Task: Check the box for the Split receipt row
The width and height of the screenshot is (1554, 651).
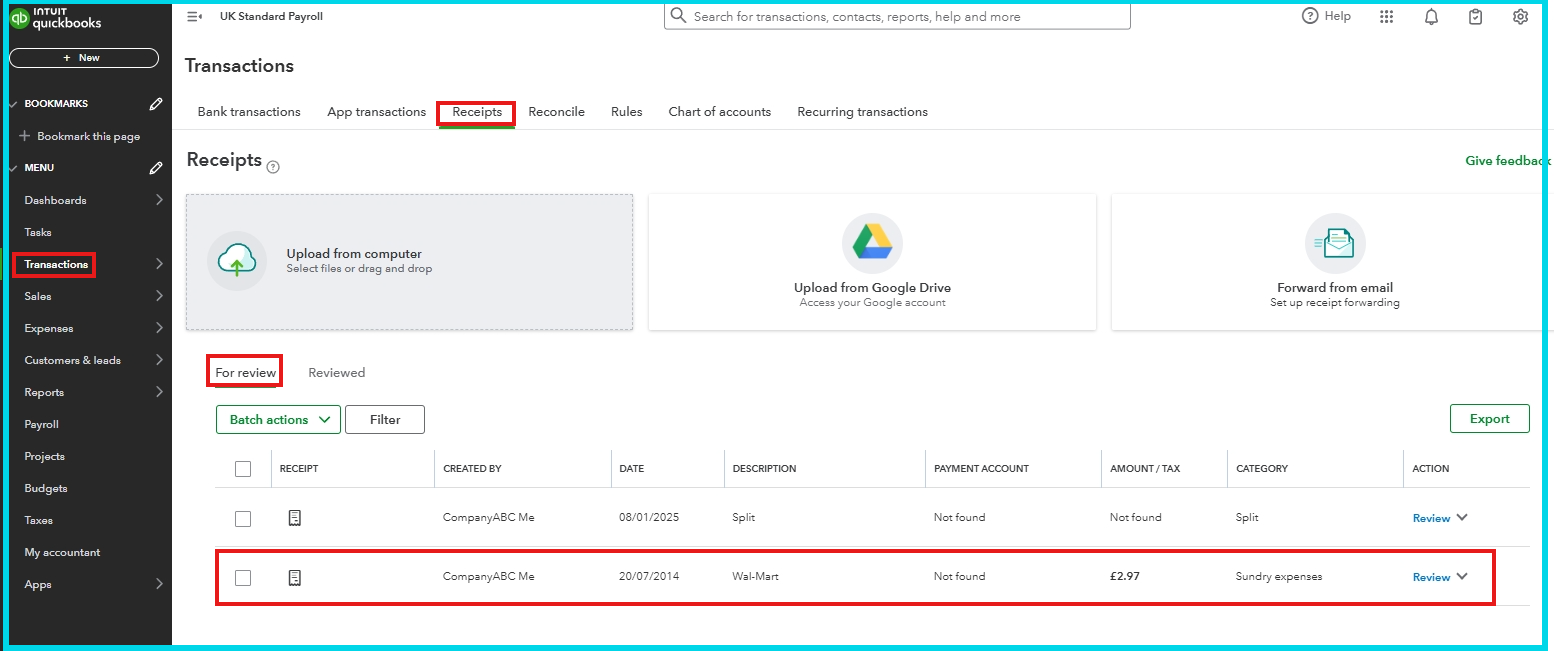Action: pyautogui.click(x=243, y=518)
